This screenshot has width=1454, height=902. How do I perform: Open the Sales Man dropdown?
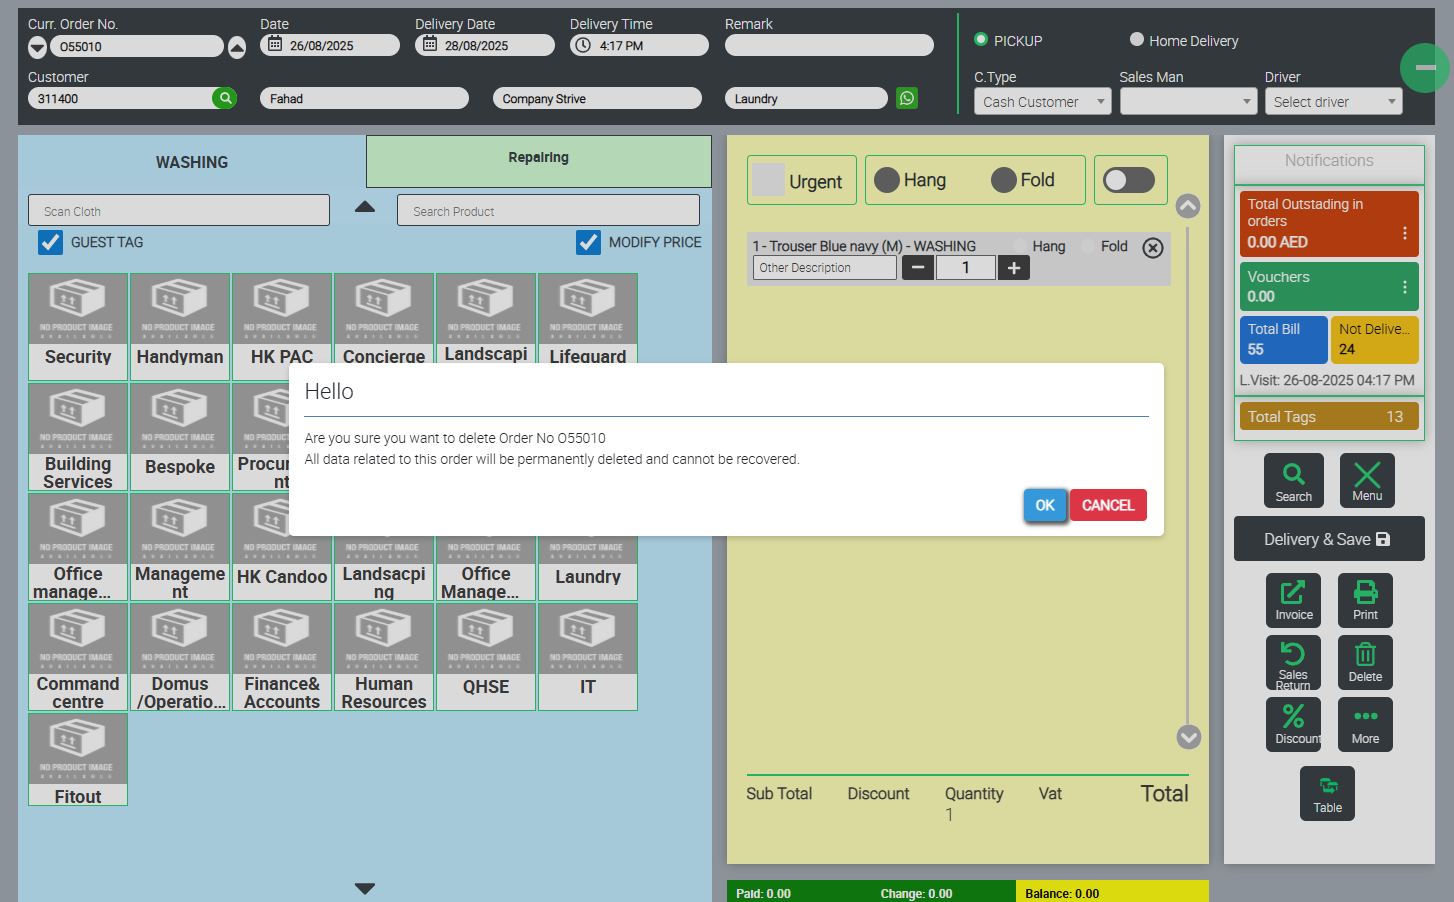pyautogui.click(x=1187, y=102)
